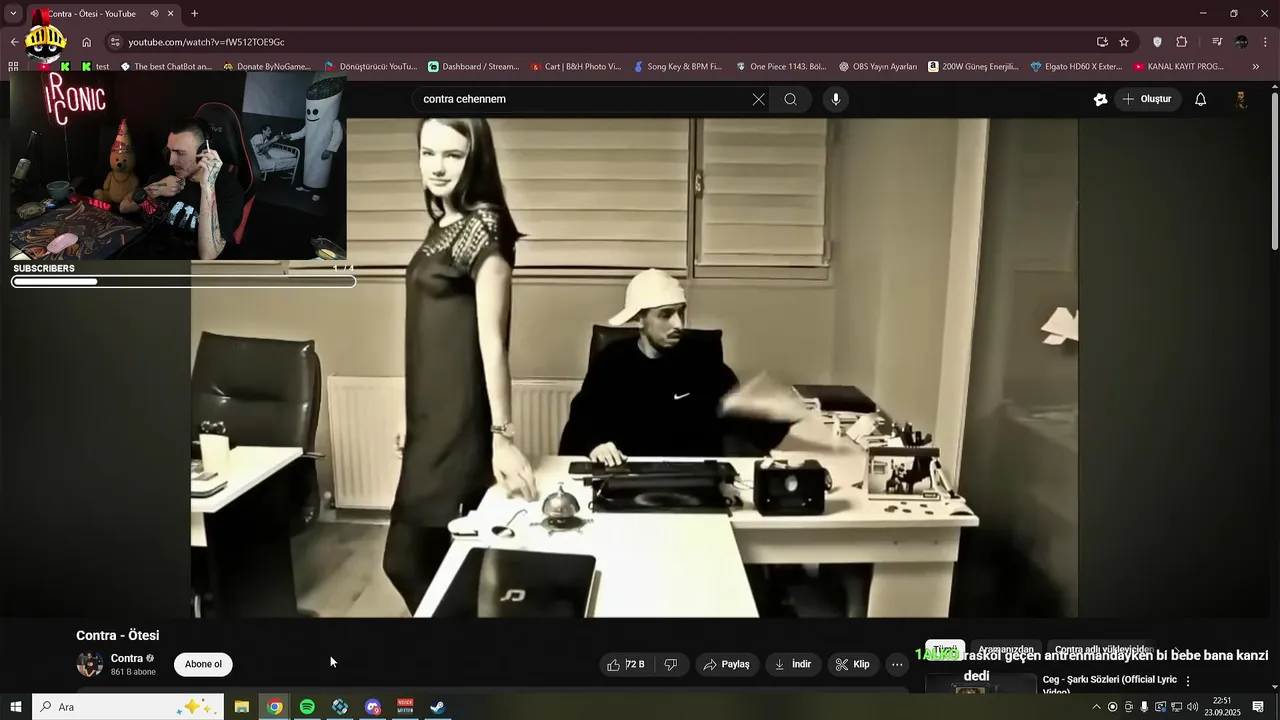Image resolution: width=1280 pixels, height=720 pixels.
Task: Open Windows notification center
Action: tap(1258, 707)
